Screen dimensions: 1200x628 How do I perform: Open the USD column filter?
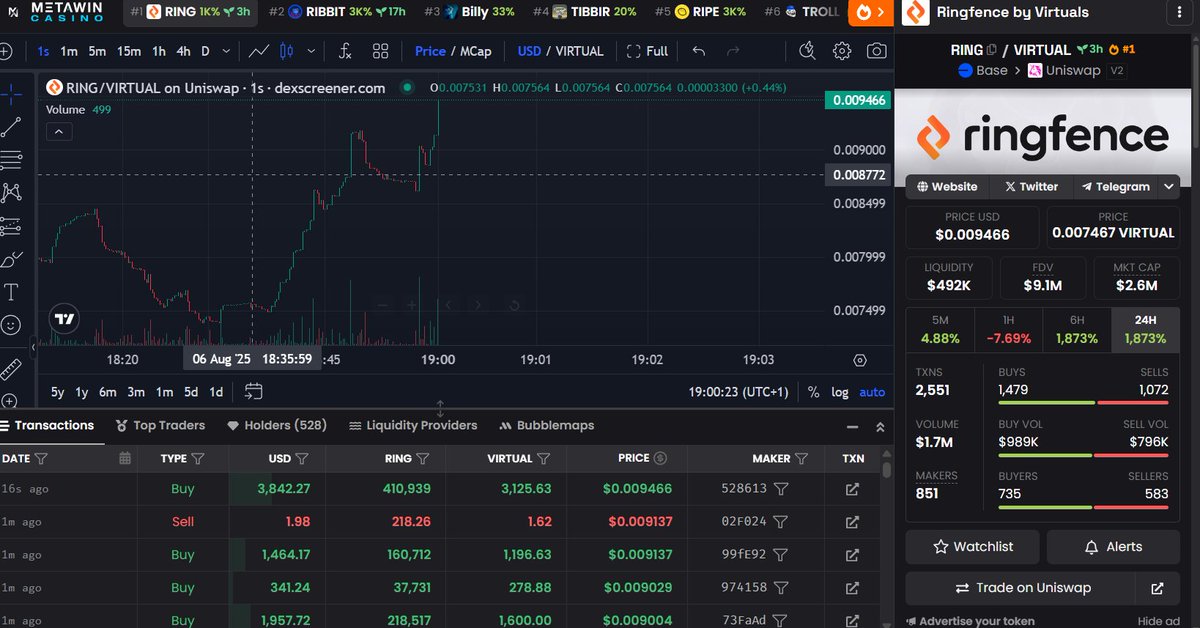coord(302,458)
